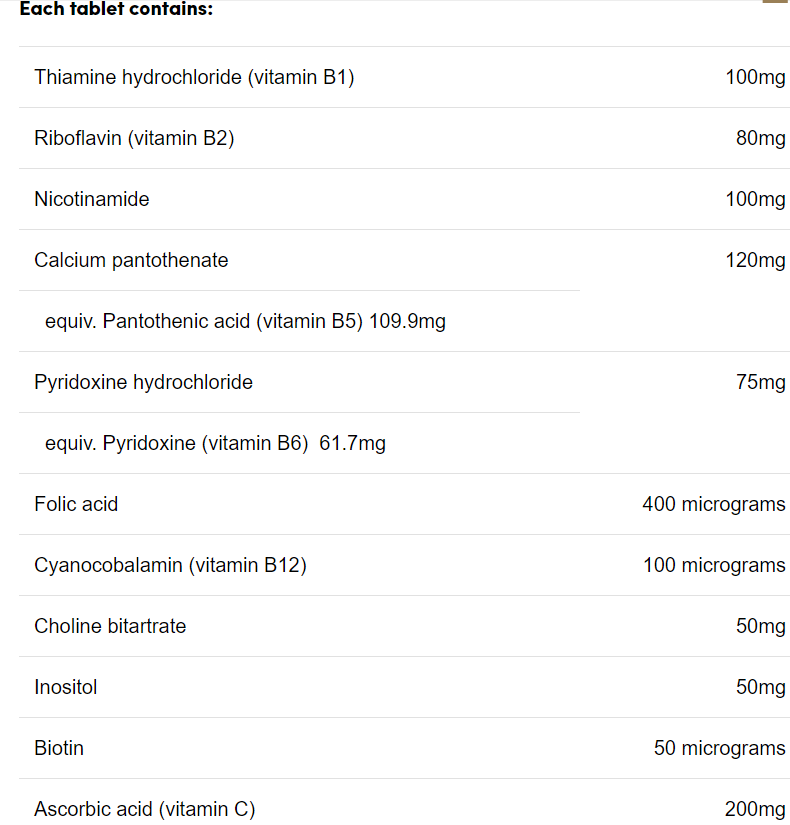Select the equiv. Pantothenic acid (vitamin B5) line
Viewport: 790px width, 825px height.
245,321
